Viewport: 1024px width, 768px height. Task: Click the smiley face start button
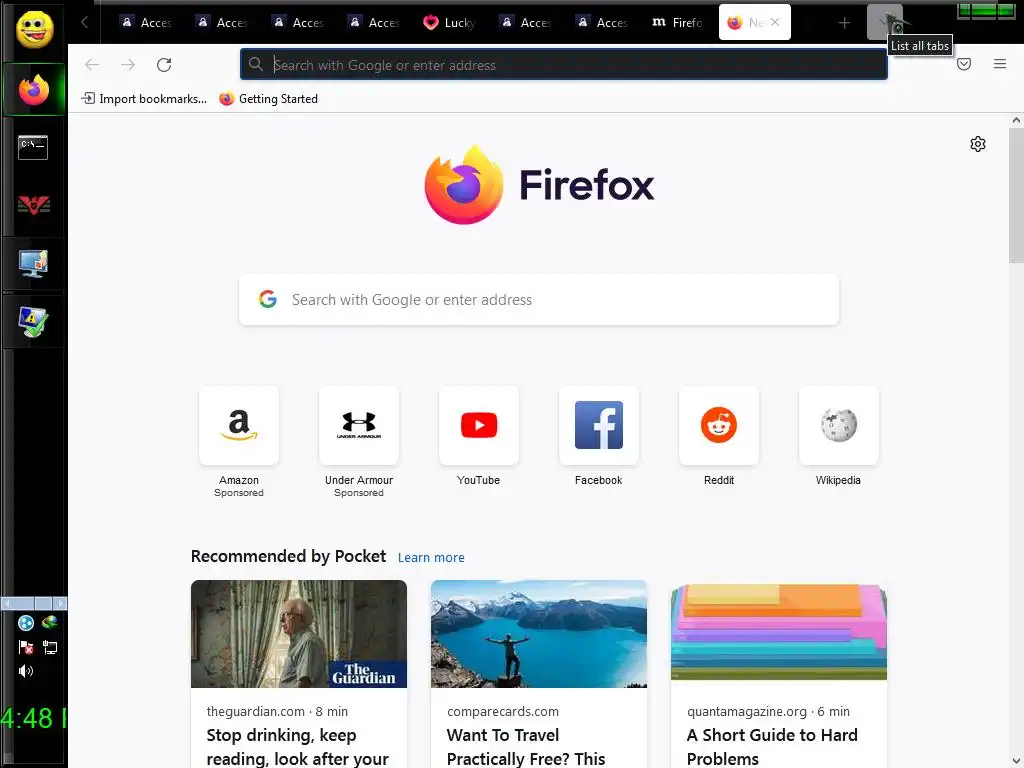point(34,29)
